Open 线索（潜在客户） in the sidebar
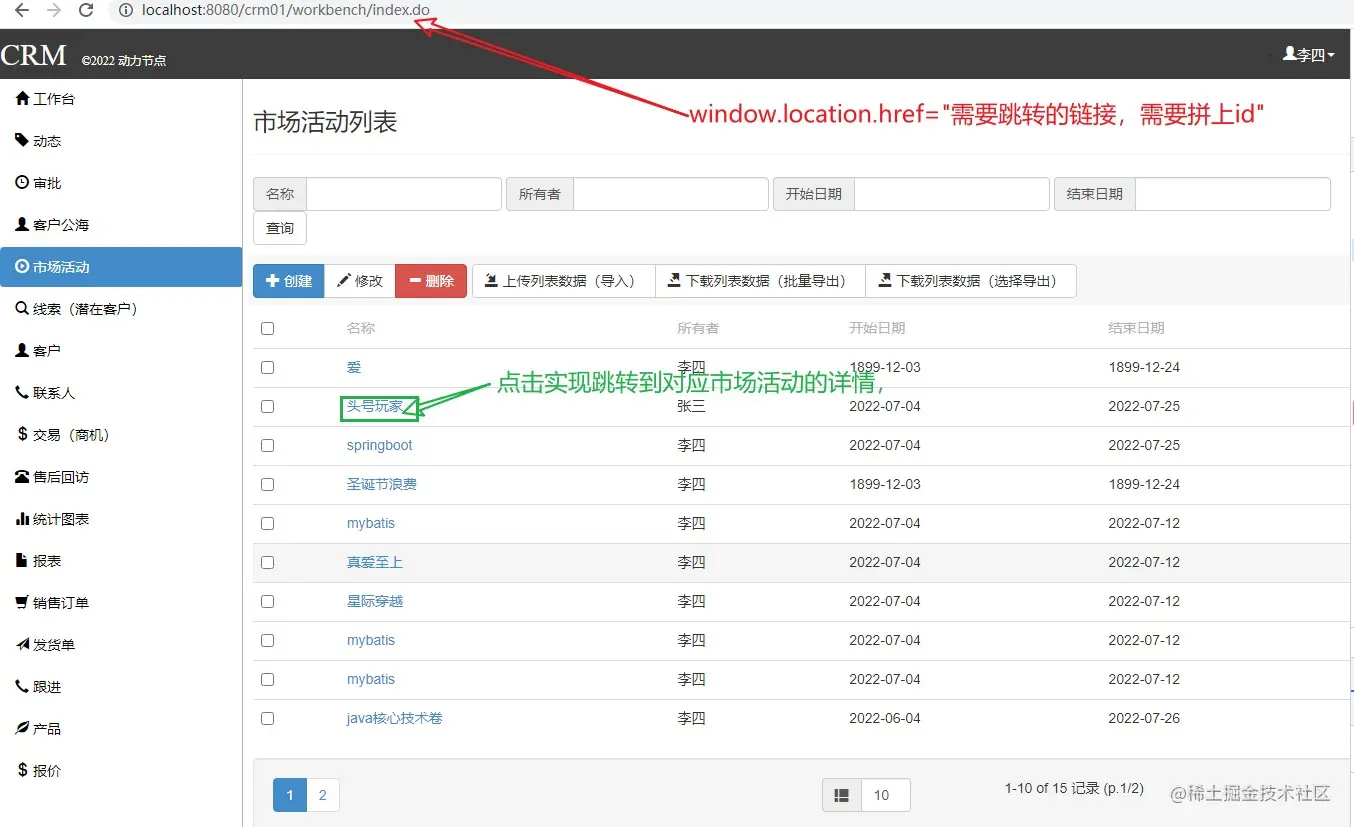The height and width of the screenshot is (827, 1354). [121, 309]
